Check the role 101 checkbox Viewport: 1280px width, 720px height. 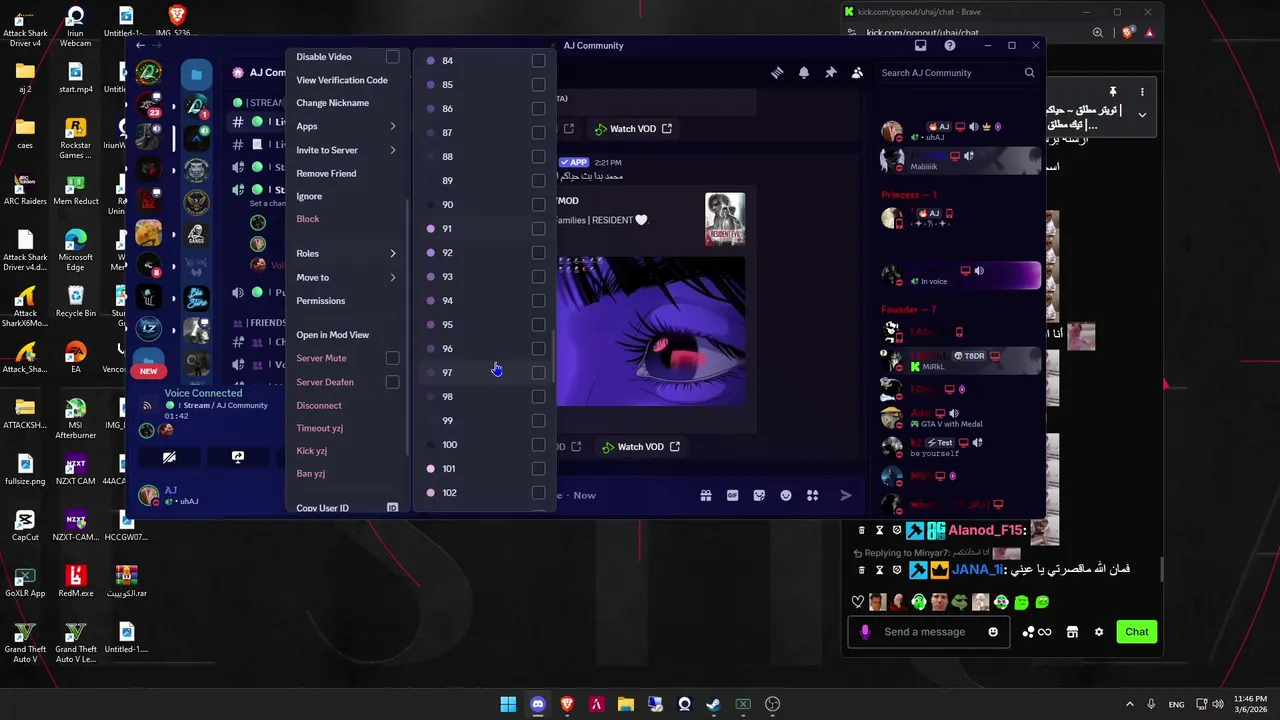tap(539, 468)
